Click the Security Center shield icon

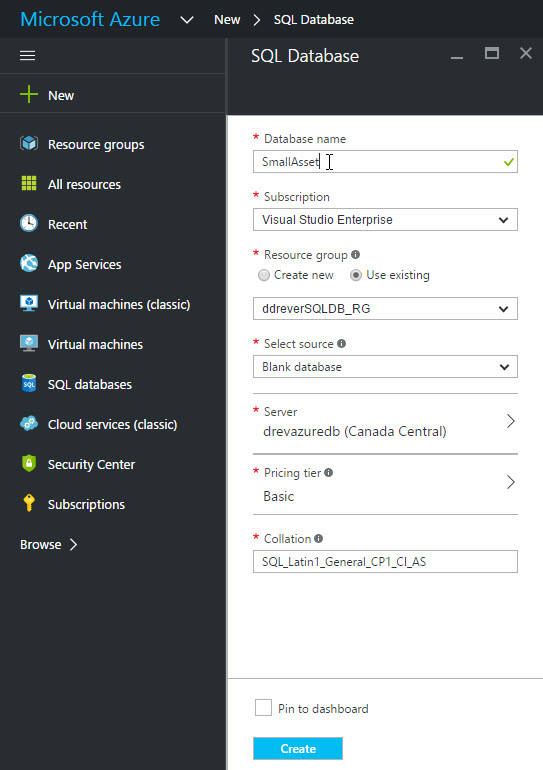pyautogui.click(x=29, y=464)
